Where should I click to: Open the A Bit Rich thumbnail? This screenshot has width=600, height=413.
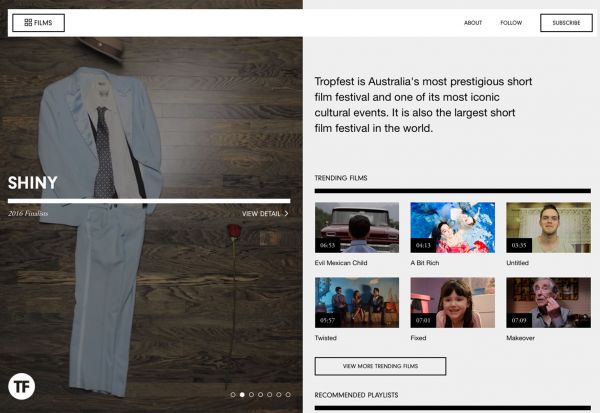[x=453, y=227]
